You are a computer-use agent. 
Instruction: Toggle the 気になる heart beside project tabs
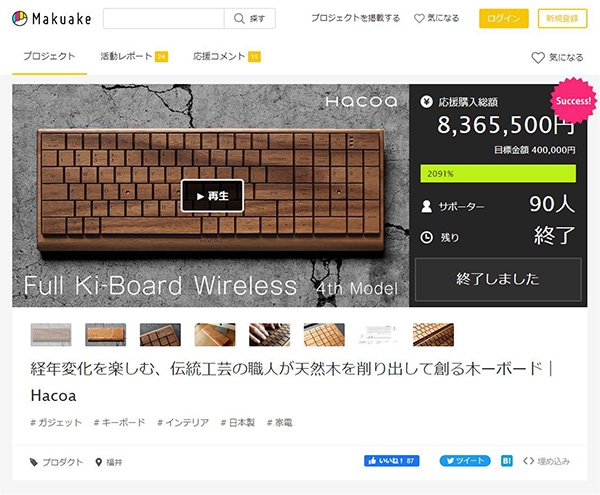click(558, 57)
